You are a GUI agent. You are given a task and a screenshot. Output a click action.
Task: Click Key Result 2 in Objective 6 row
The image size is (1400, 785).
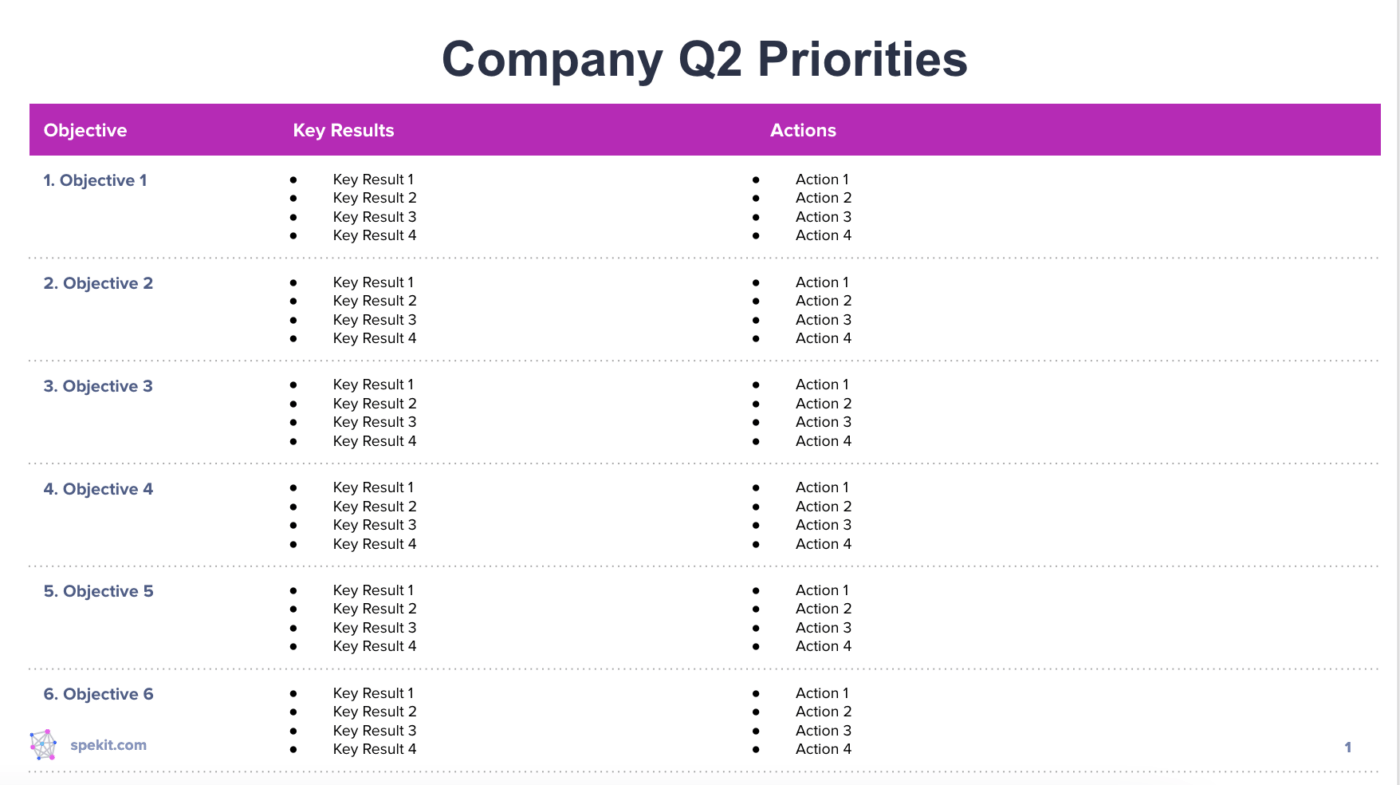(x=374, y=712)
